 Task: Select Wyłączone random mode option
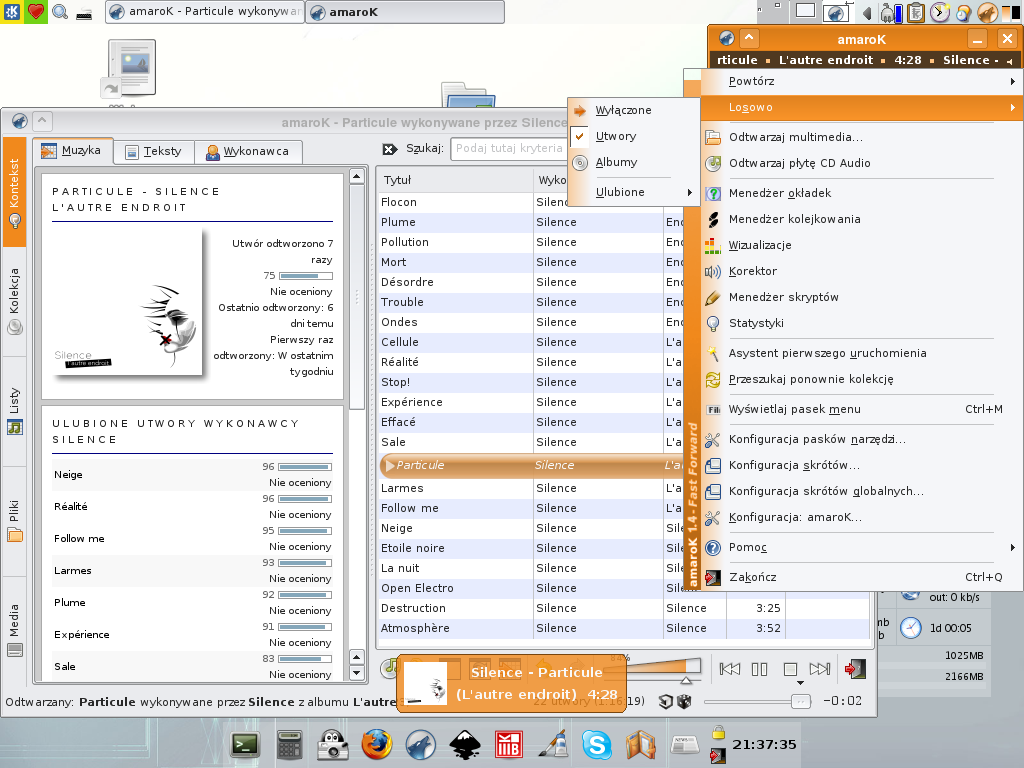click(635, 110)
